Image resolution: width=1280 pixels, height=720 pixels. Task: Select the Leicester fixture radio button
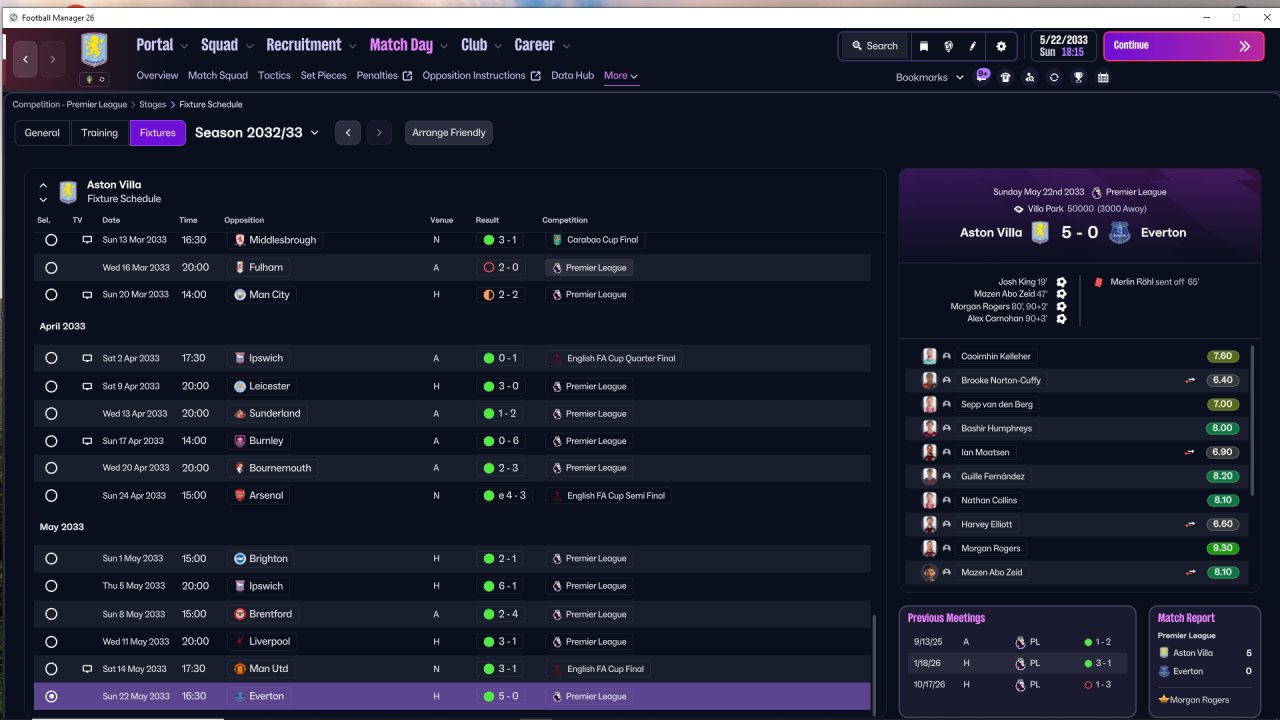click(51, 386)
